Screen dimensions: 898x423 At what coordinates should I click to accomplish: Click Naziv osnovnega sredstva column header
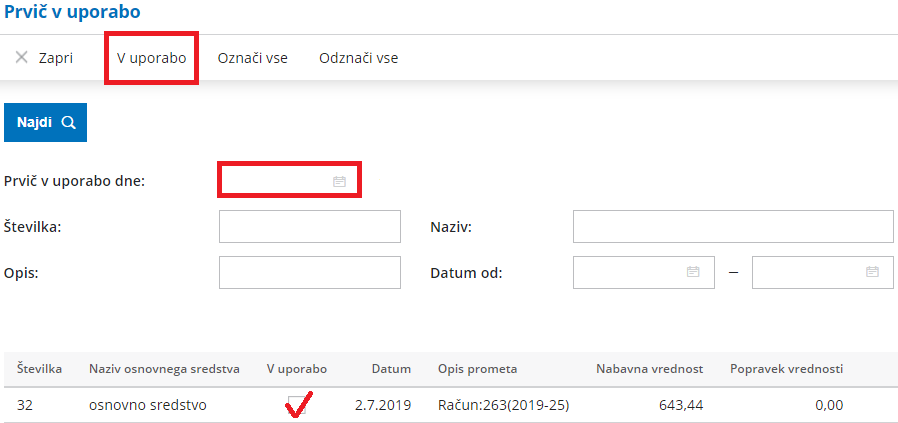click(x=164, y=369)
